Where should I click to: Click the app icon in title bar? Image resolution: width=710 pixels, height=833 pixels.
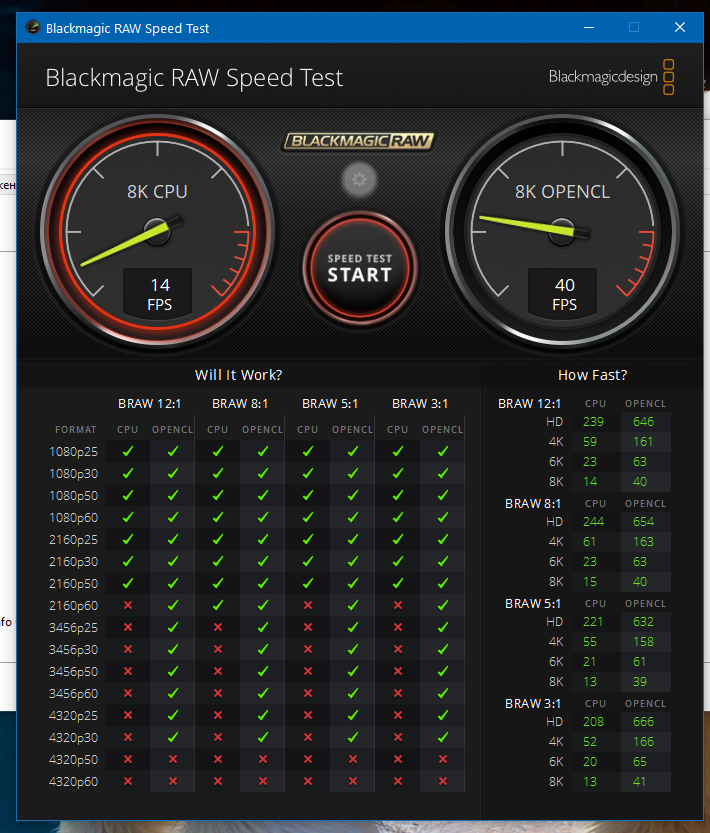[x=33, y=27]
